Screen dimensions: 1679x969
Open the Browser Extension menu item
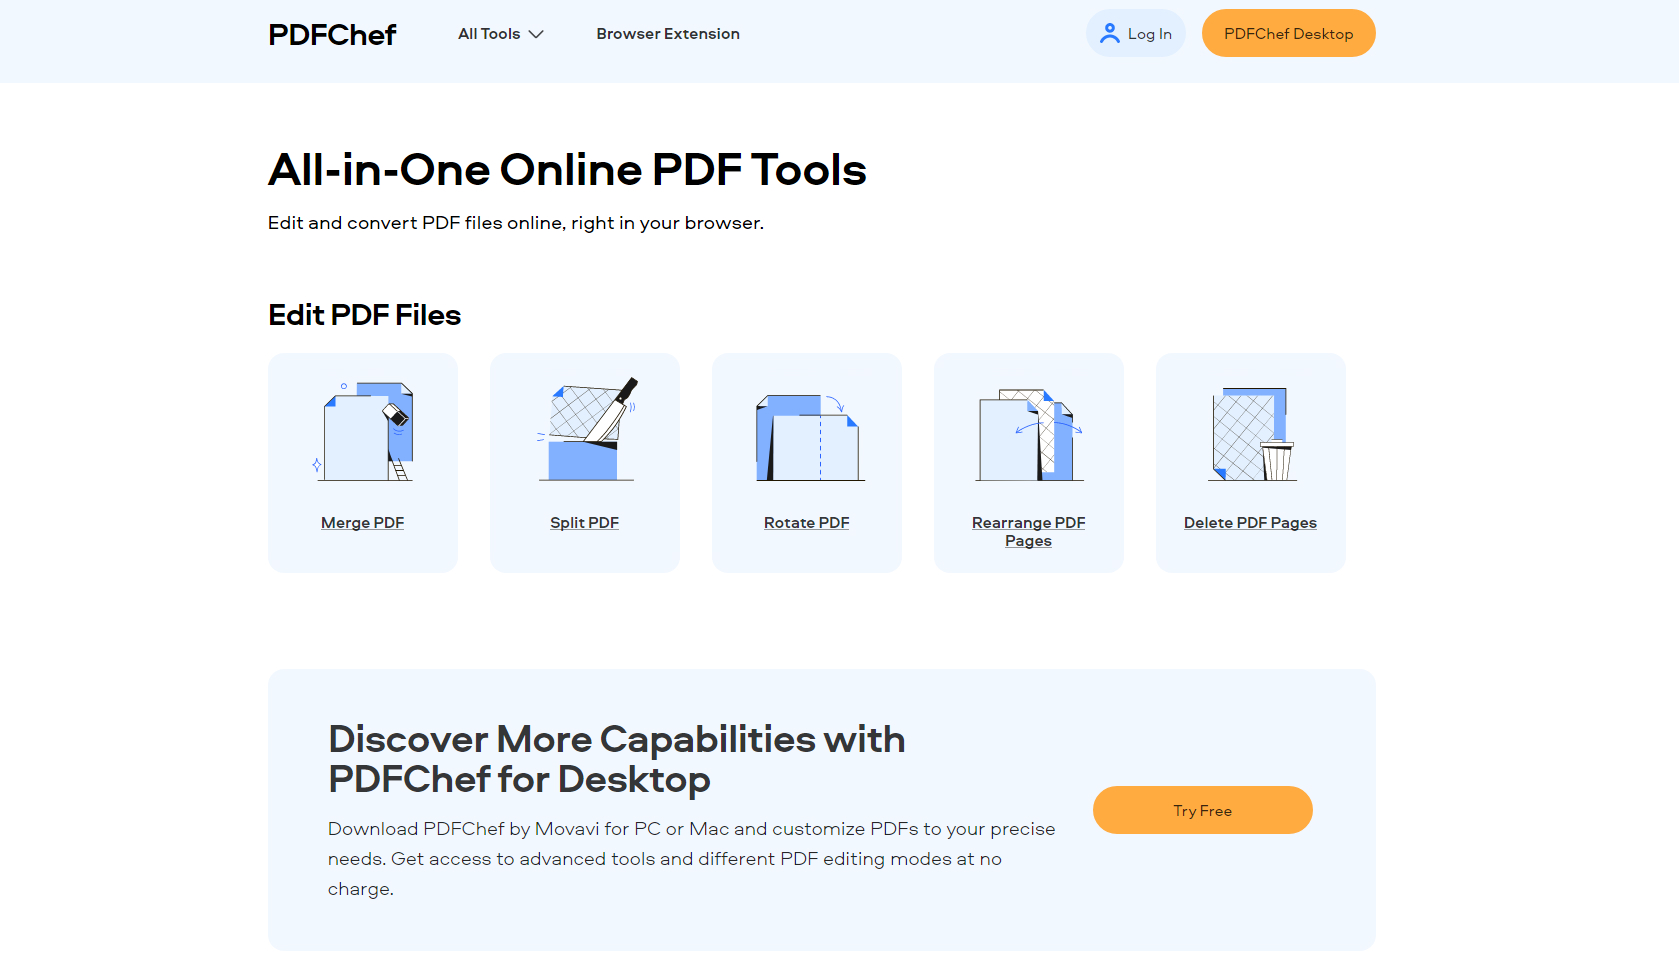(x=668, y=34)
